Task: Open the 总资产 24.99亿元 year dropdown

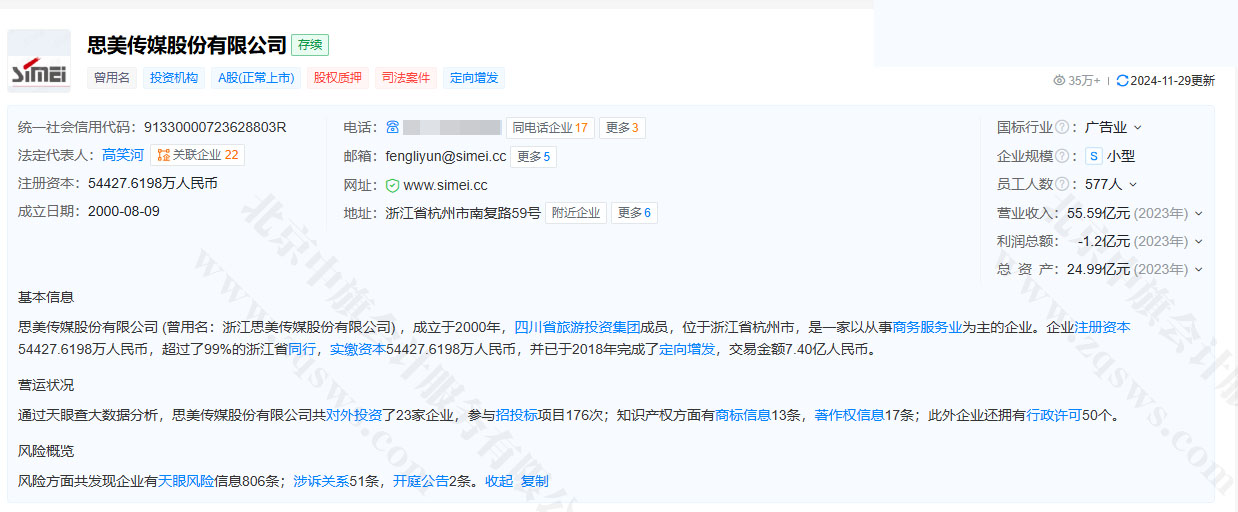Action: [x=1199, y=269]
